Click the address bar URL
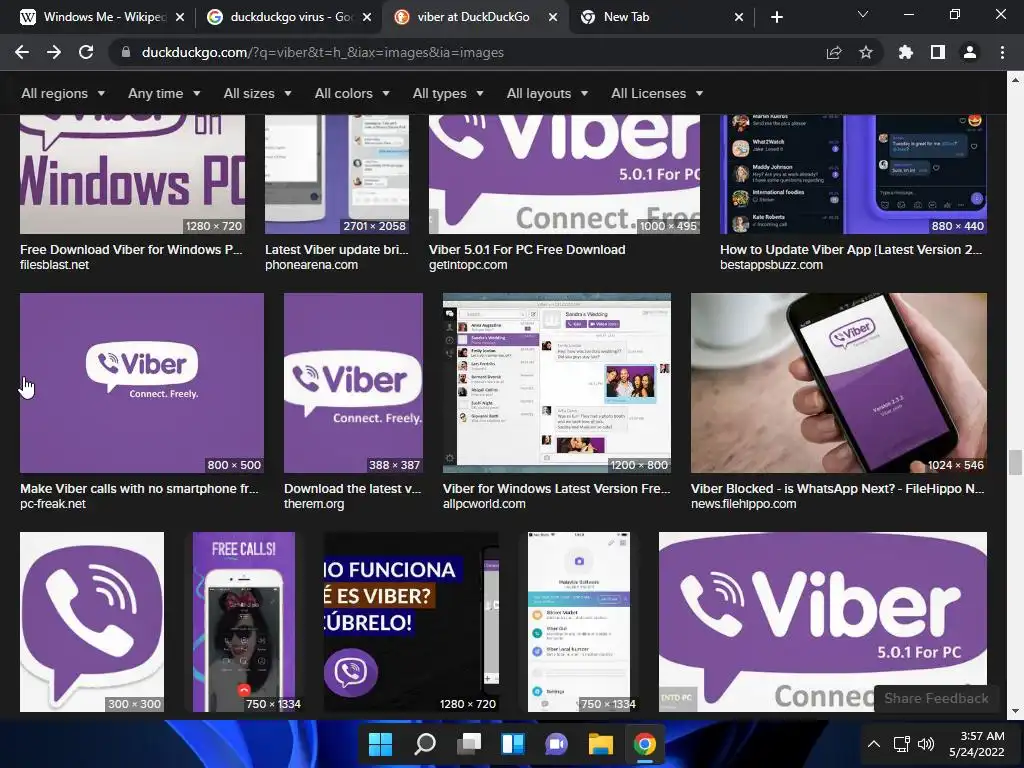1024x768 pixels. pyautogui.click(x=323, y=52)
